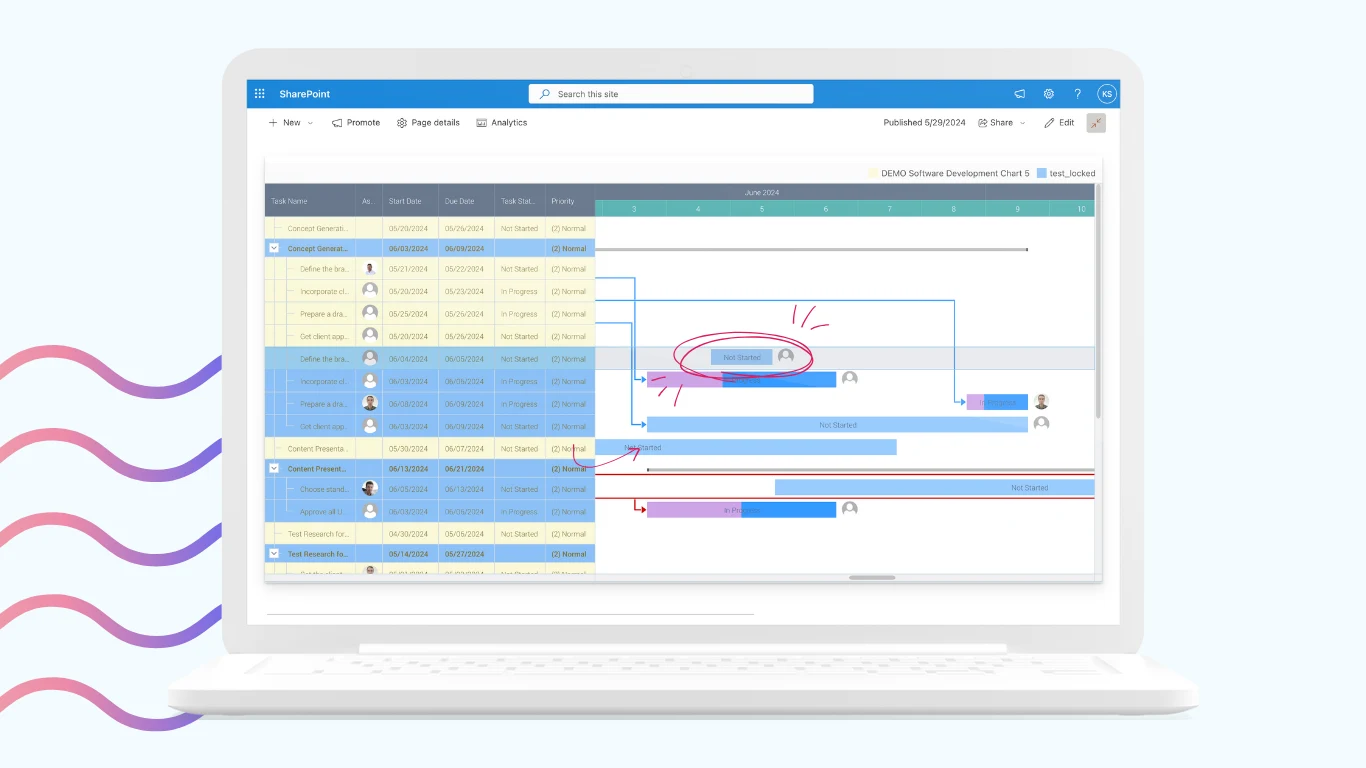1366x768 pixels.
Task: Expand the Share dropdown chevron
Action: 1022,123
